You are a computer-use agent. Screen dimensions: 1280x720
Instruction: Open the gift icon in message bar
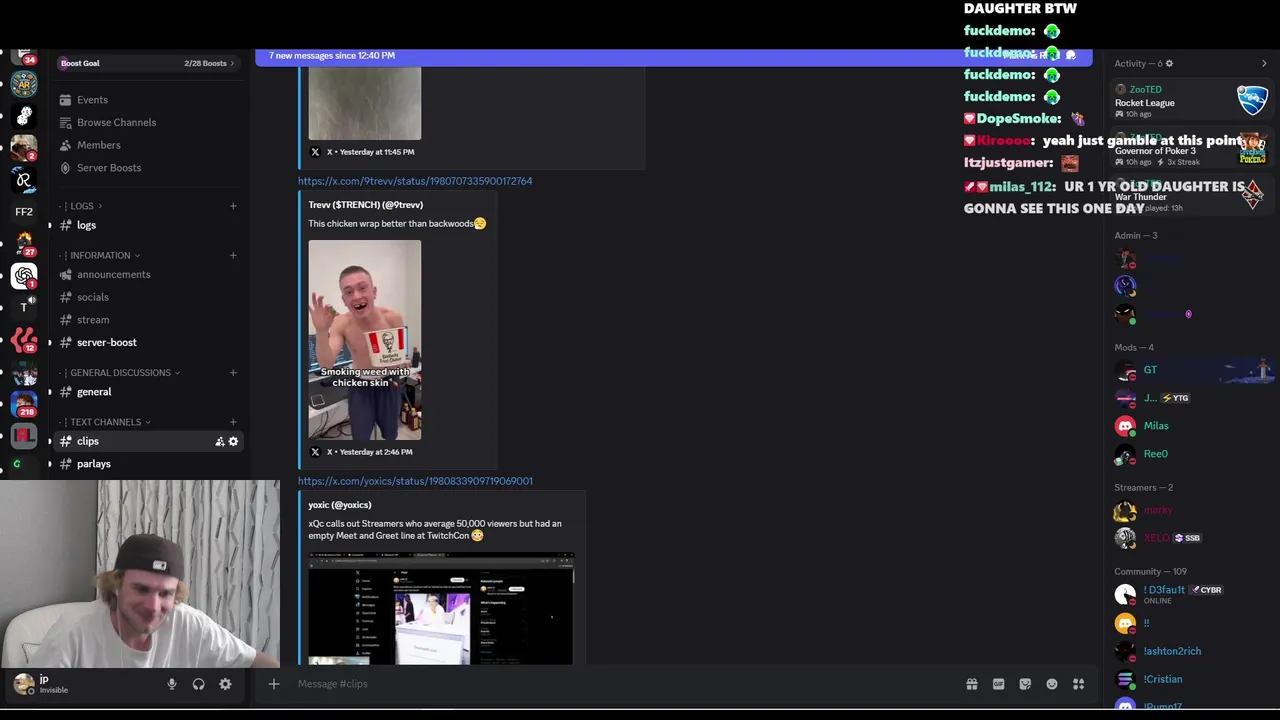pos(971,684)
